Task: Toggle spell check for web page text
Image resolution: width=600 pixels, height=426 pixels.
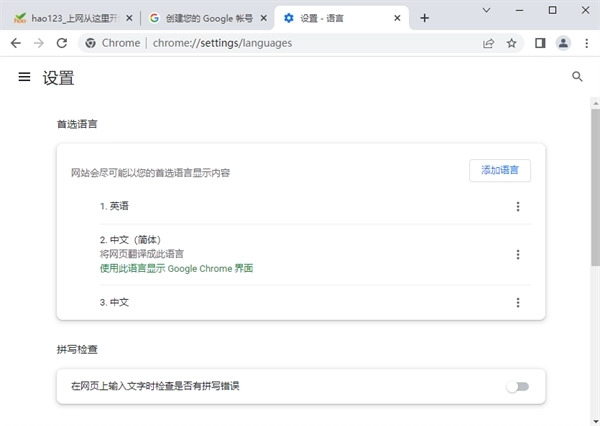Action: pyautogui.click(x=516, y=386)
